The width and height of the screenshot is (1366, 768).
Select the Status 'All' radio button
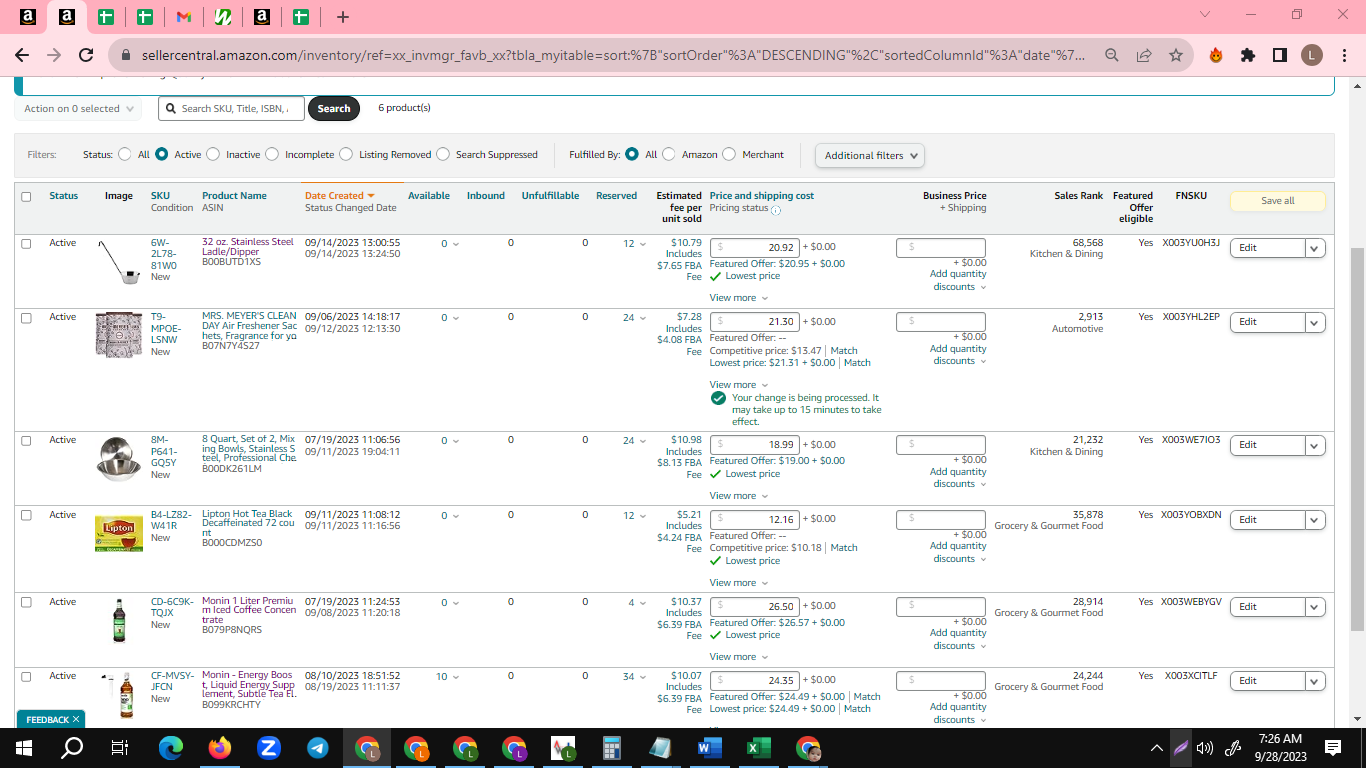point(125,155)
